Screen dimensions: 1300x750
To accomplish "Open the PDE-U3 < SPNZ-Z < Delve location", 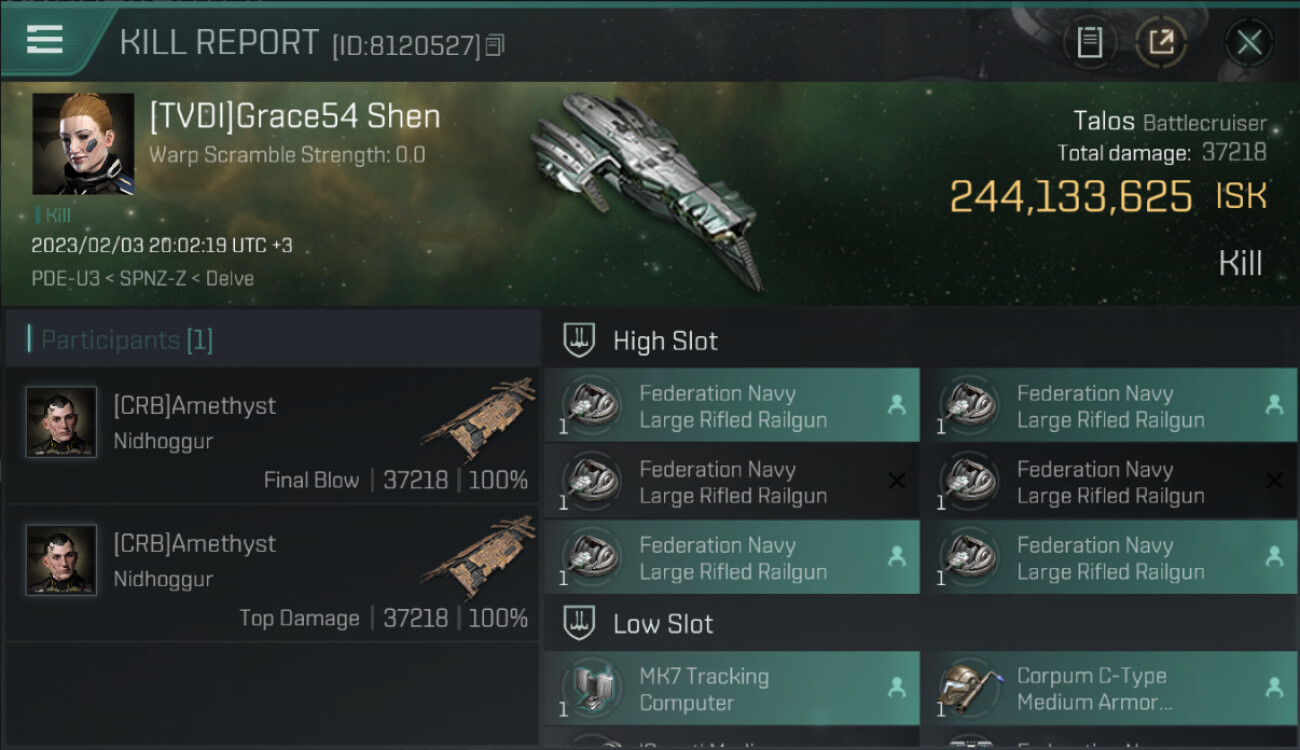I will click(142, 278).
